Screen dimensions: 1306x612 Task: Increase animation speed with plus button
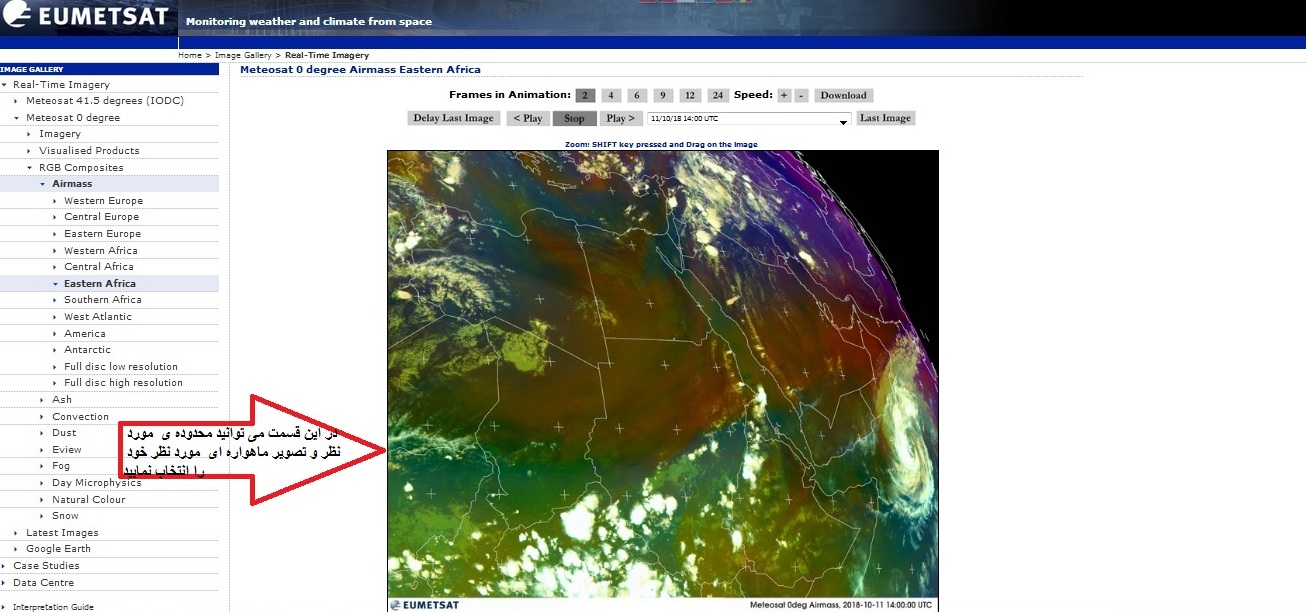[784, 96]
